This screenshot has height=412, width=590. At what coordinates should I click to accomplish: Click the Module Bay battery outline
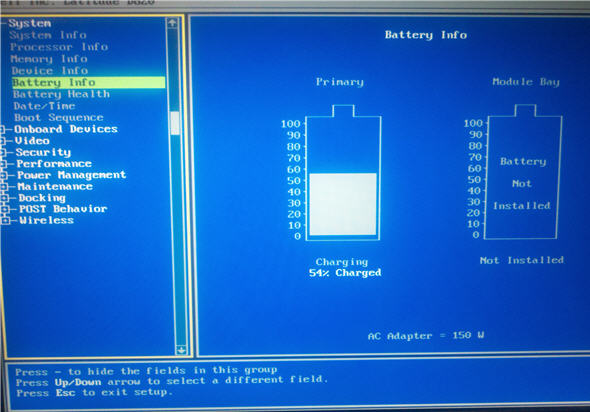[x=522, y=172]
